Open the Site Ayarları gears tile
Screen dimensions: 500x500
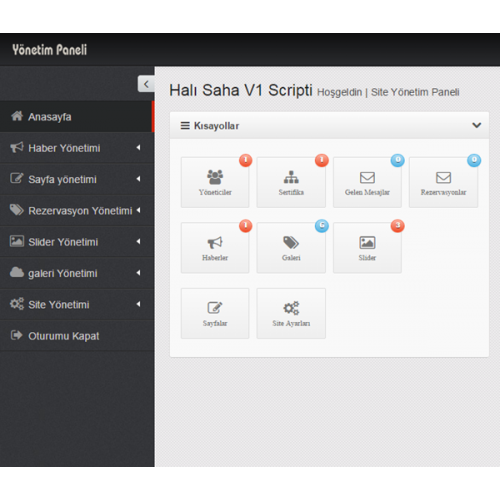(x=291, y=313)
